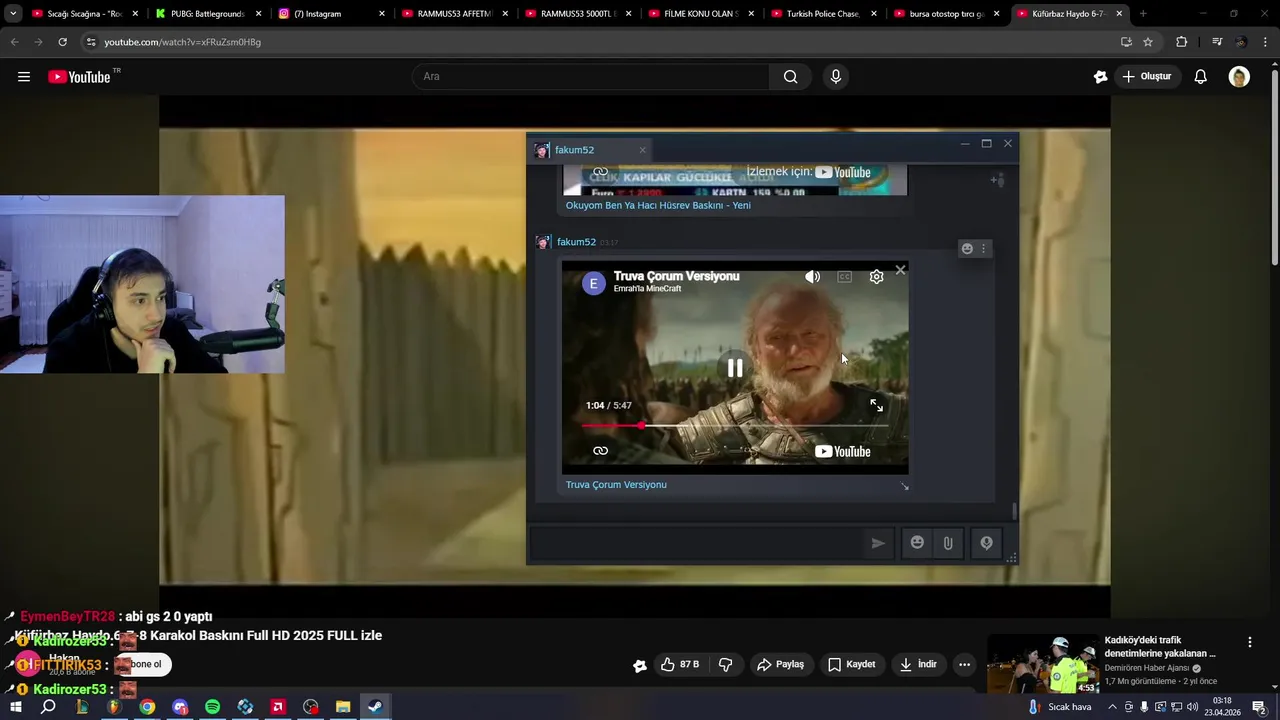The height and width of the screenshot is (720, 1280).
Task: Toggle captions on the embedded video
Action: (845, 277)
